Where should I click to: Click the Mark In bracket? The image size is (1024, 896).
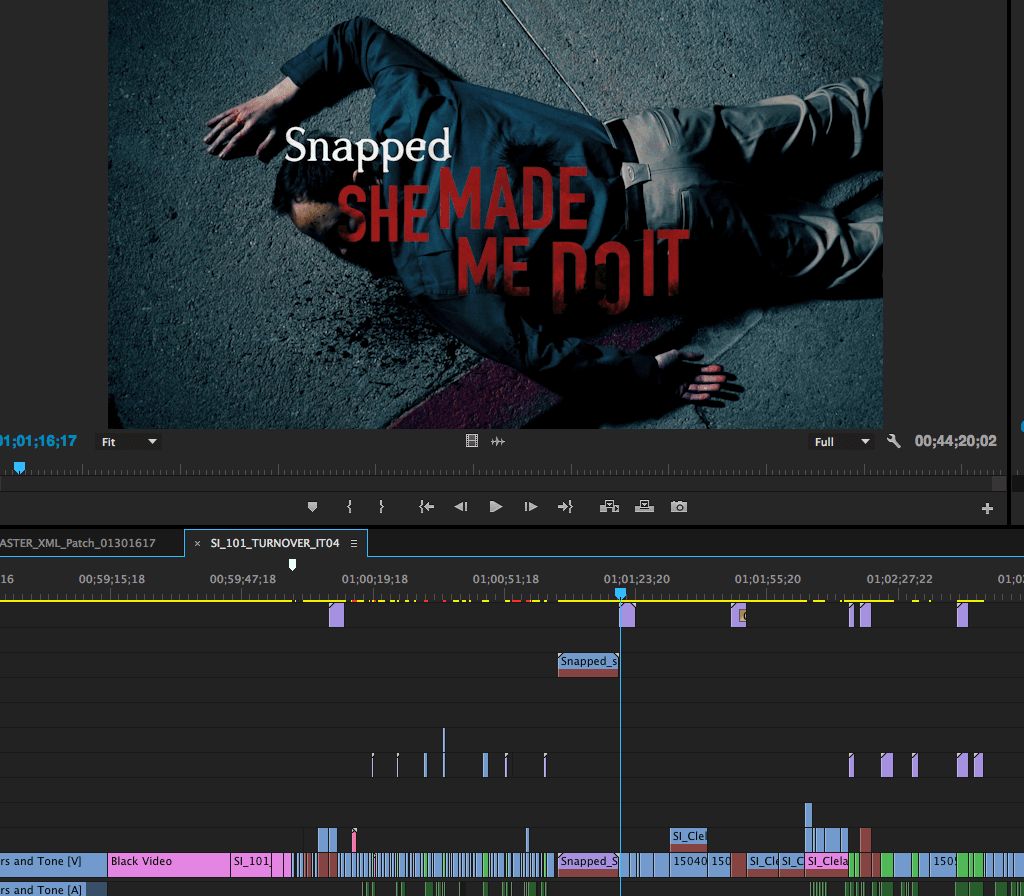coord(349,507)
